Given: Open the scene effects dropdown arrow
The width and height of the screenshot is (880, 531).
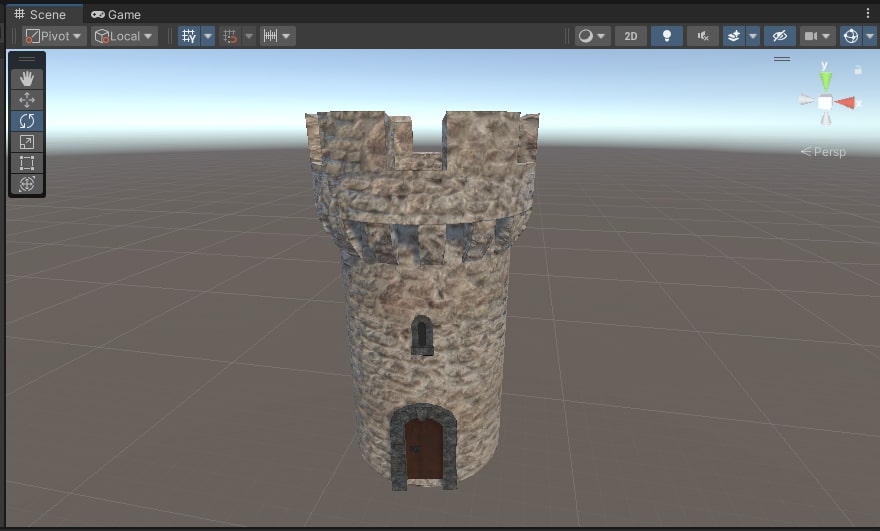Looking at the screenshot, I should pos(753,36).
